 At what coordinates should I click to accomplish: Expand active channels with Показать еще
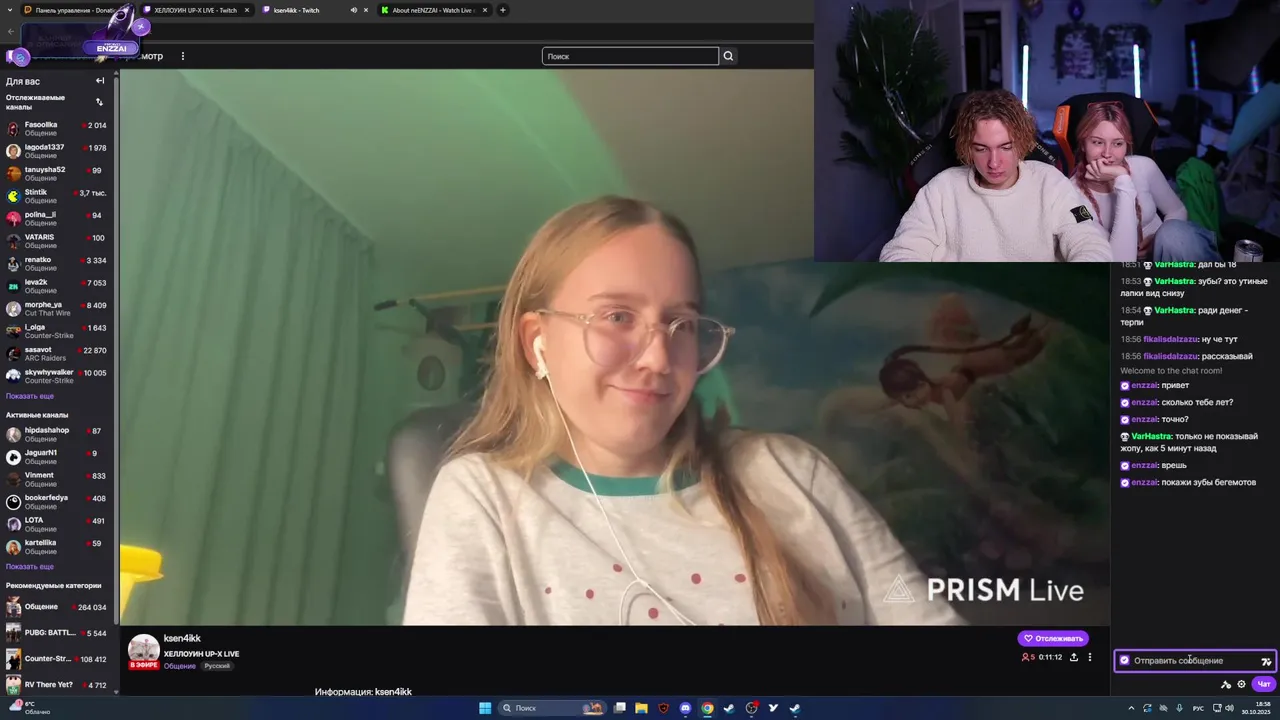[x=30, y=566]
